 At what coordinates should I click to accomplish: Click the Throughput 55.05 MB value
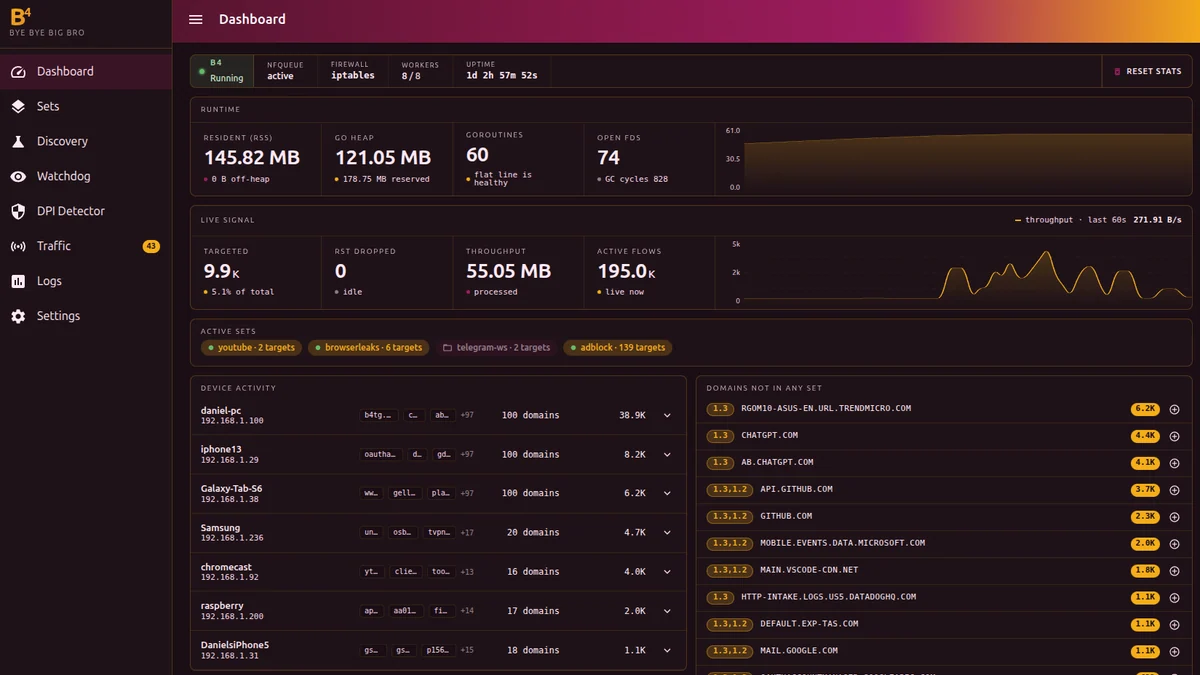(508, 271)
